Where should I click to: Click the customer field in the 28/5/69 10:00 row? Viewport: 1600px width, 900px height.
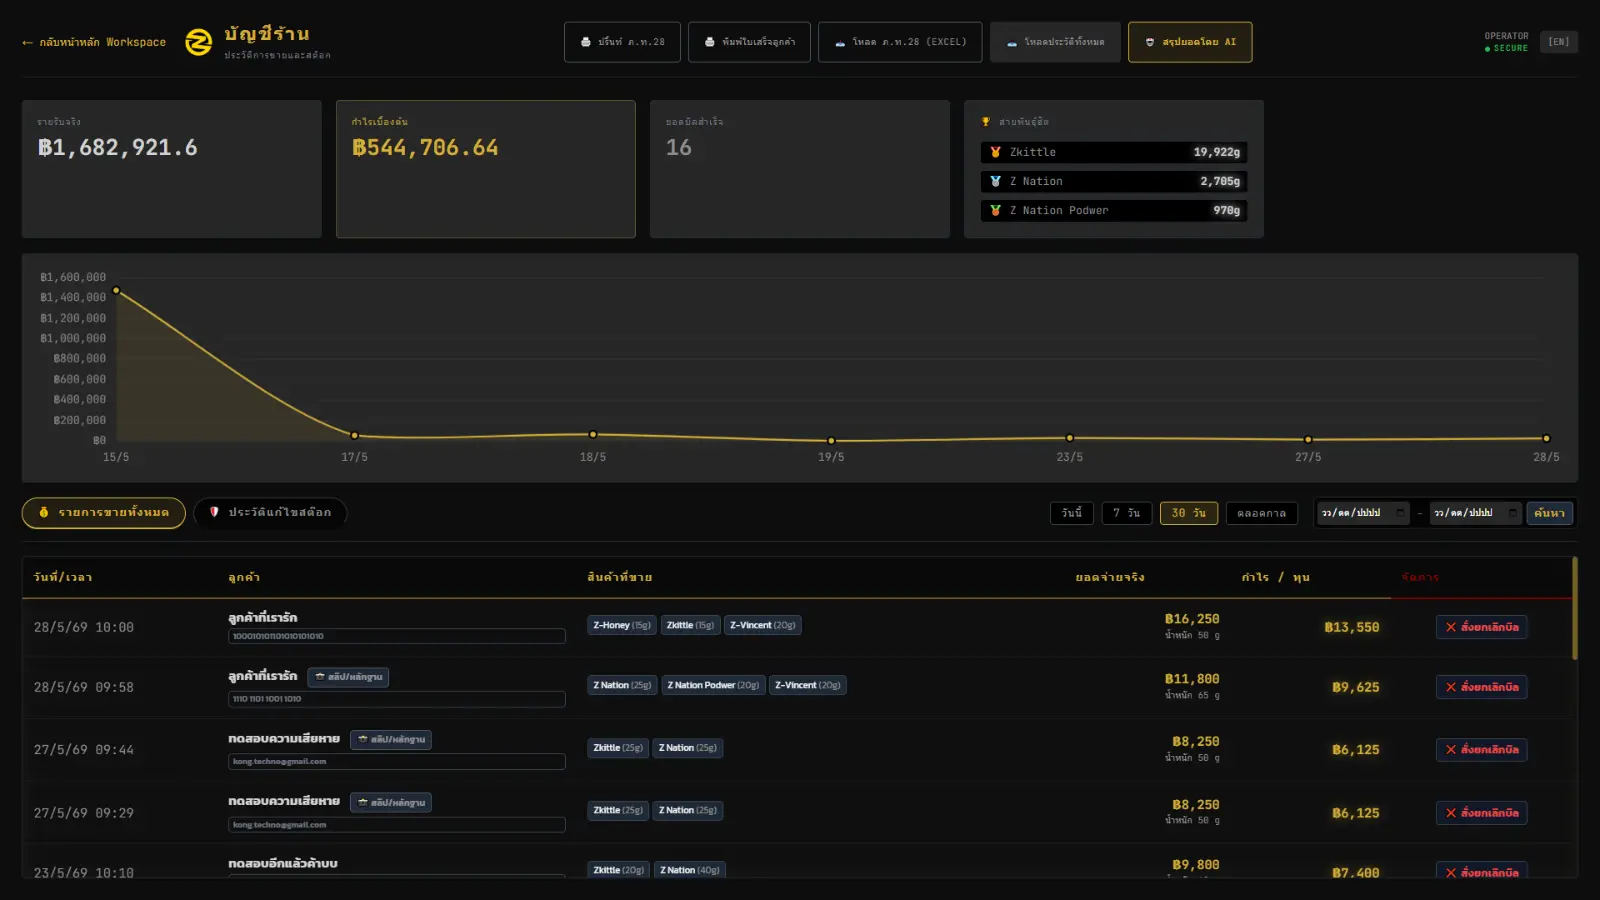coord(397,636)
